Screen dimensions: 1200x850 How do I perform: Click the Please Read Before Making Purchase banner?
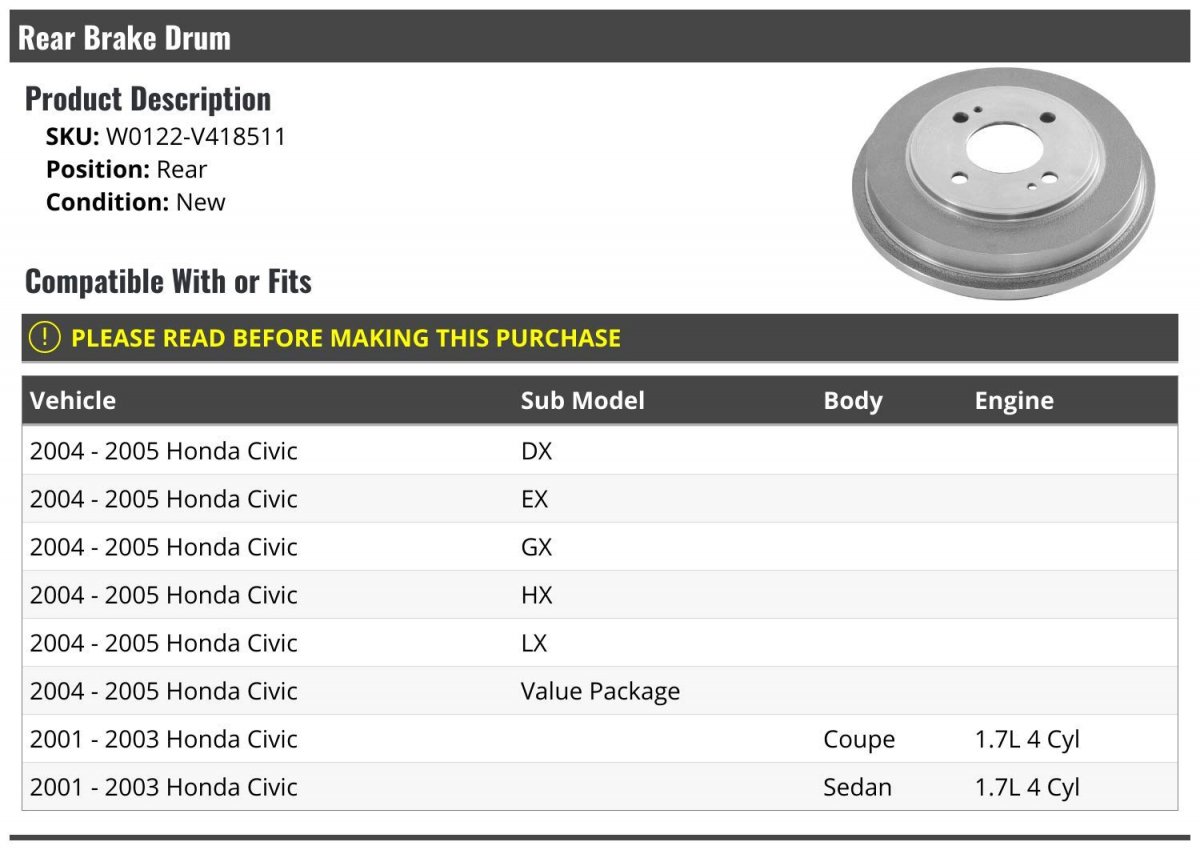[x=600, y=337]
